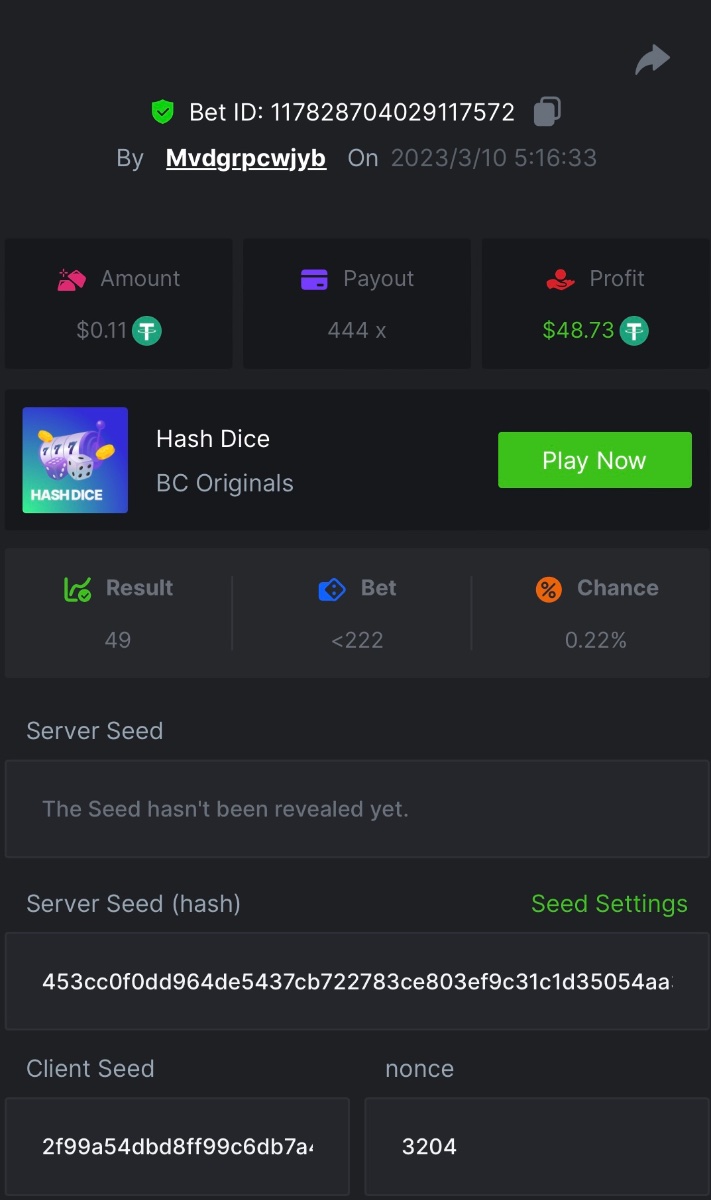Tap the share arrow icon
711x1200 pixels.
point(652,61)
